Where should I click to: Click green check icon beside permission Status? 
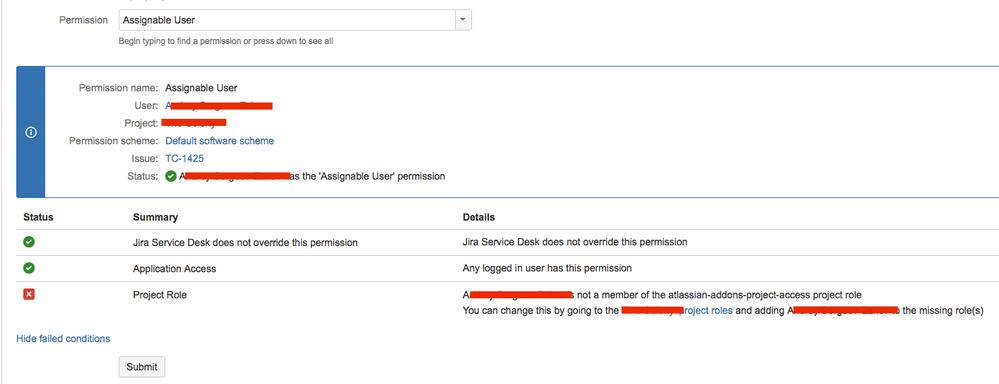(x=171, y=176)
